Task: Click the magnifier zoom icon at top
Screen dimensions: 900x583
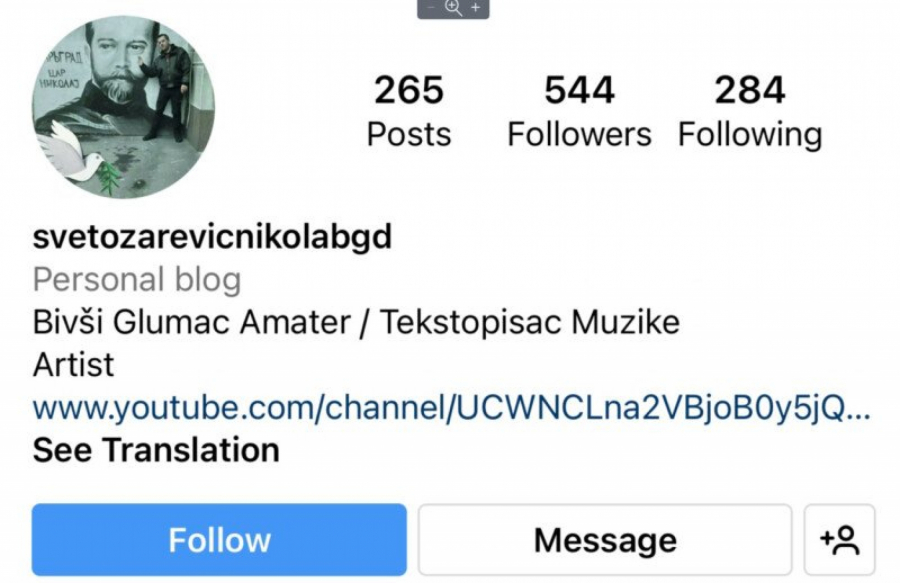Action: click(x=453, y=7)
